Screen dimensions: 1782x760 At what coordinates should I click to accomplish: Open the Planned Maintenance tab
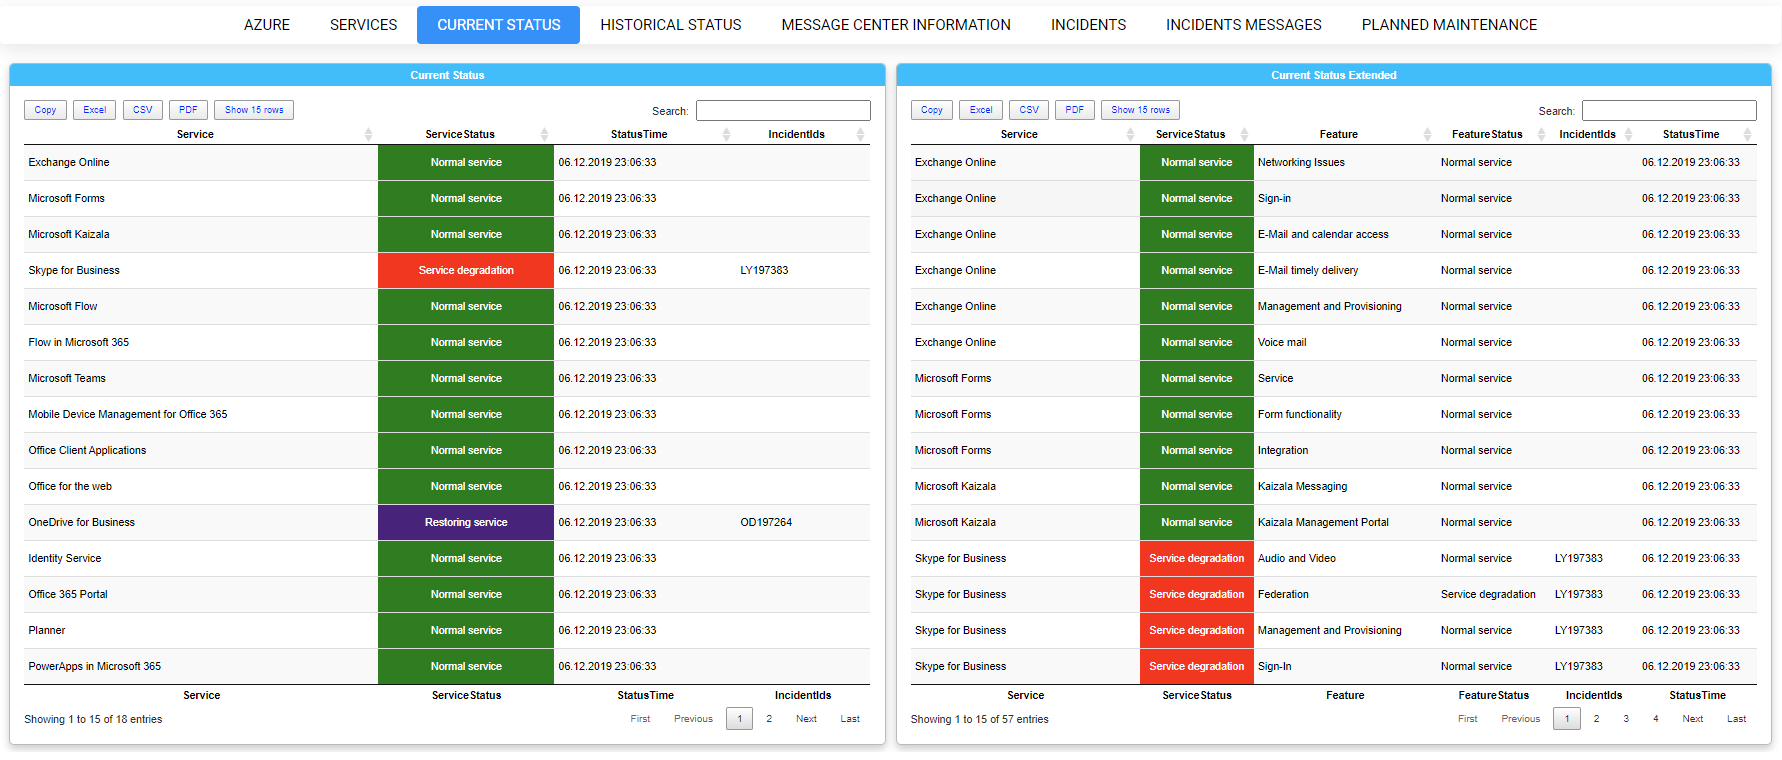1449,25
